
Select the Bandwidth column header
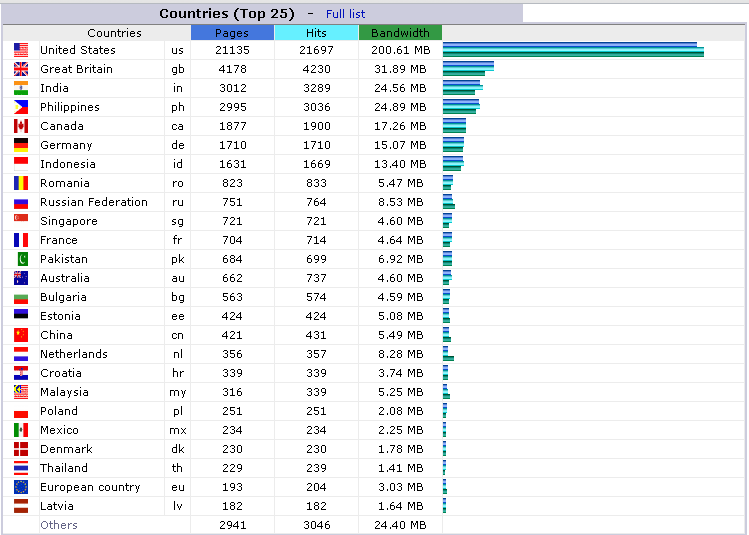click(400, 33)
